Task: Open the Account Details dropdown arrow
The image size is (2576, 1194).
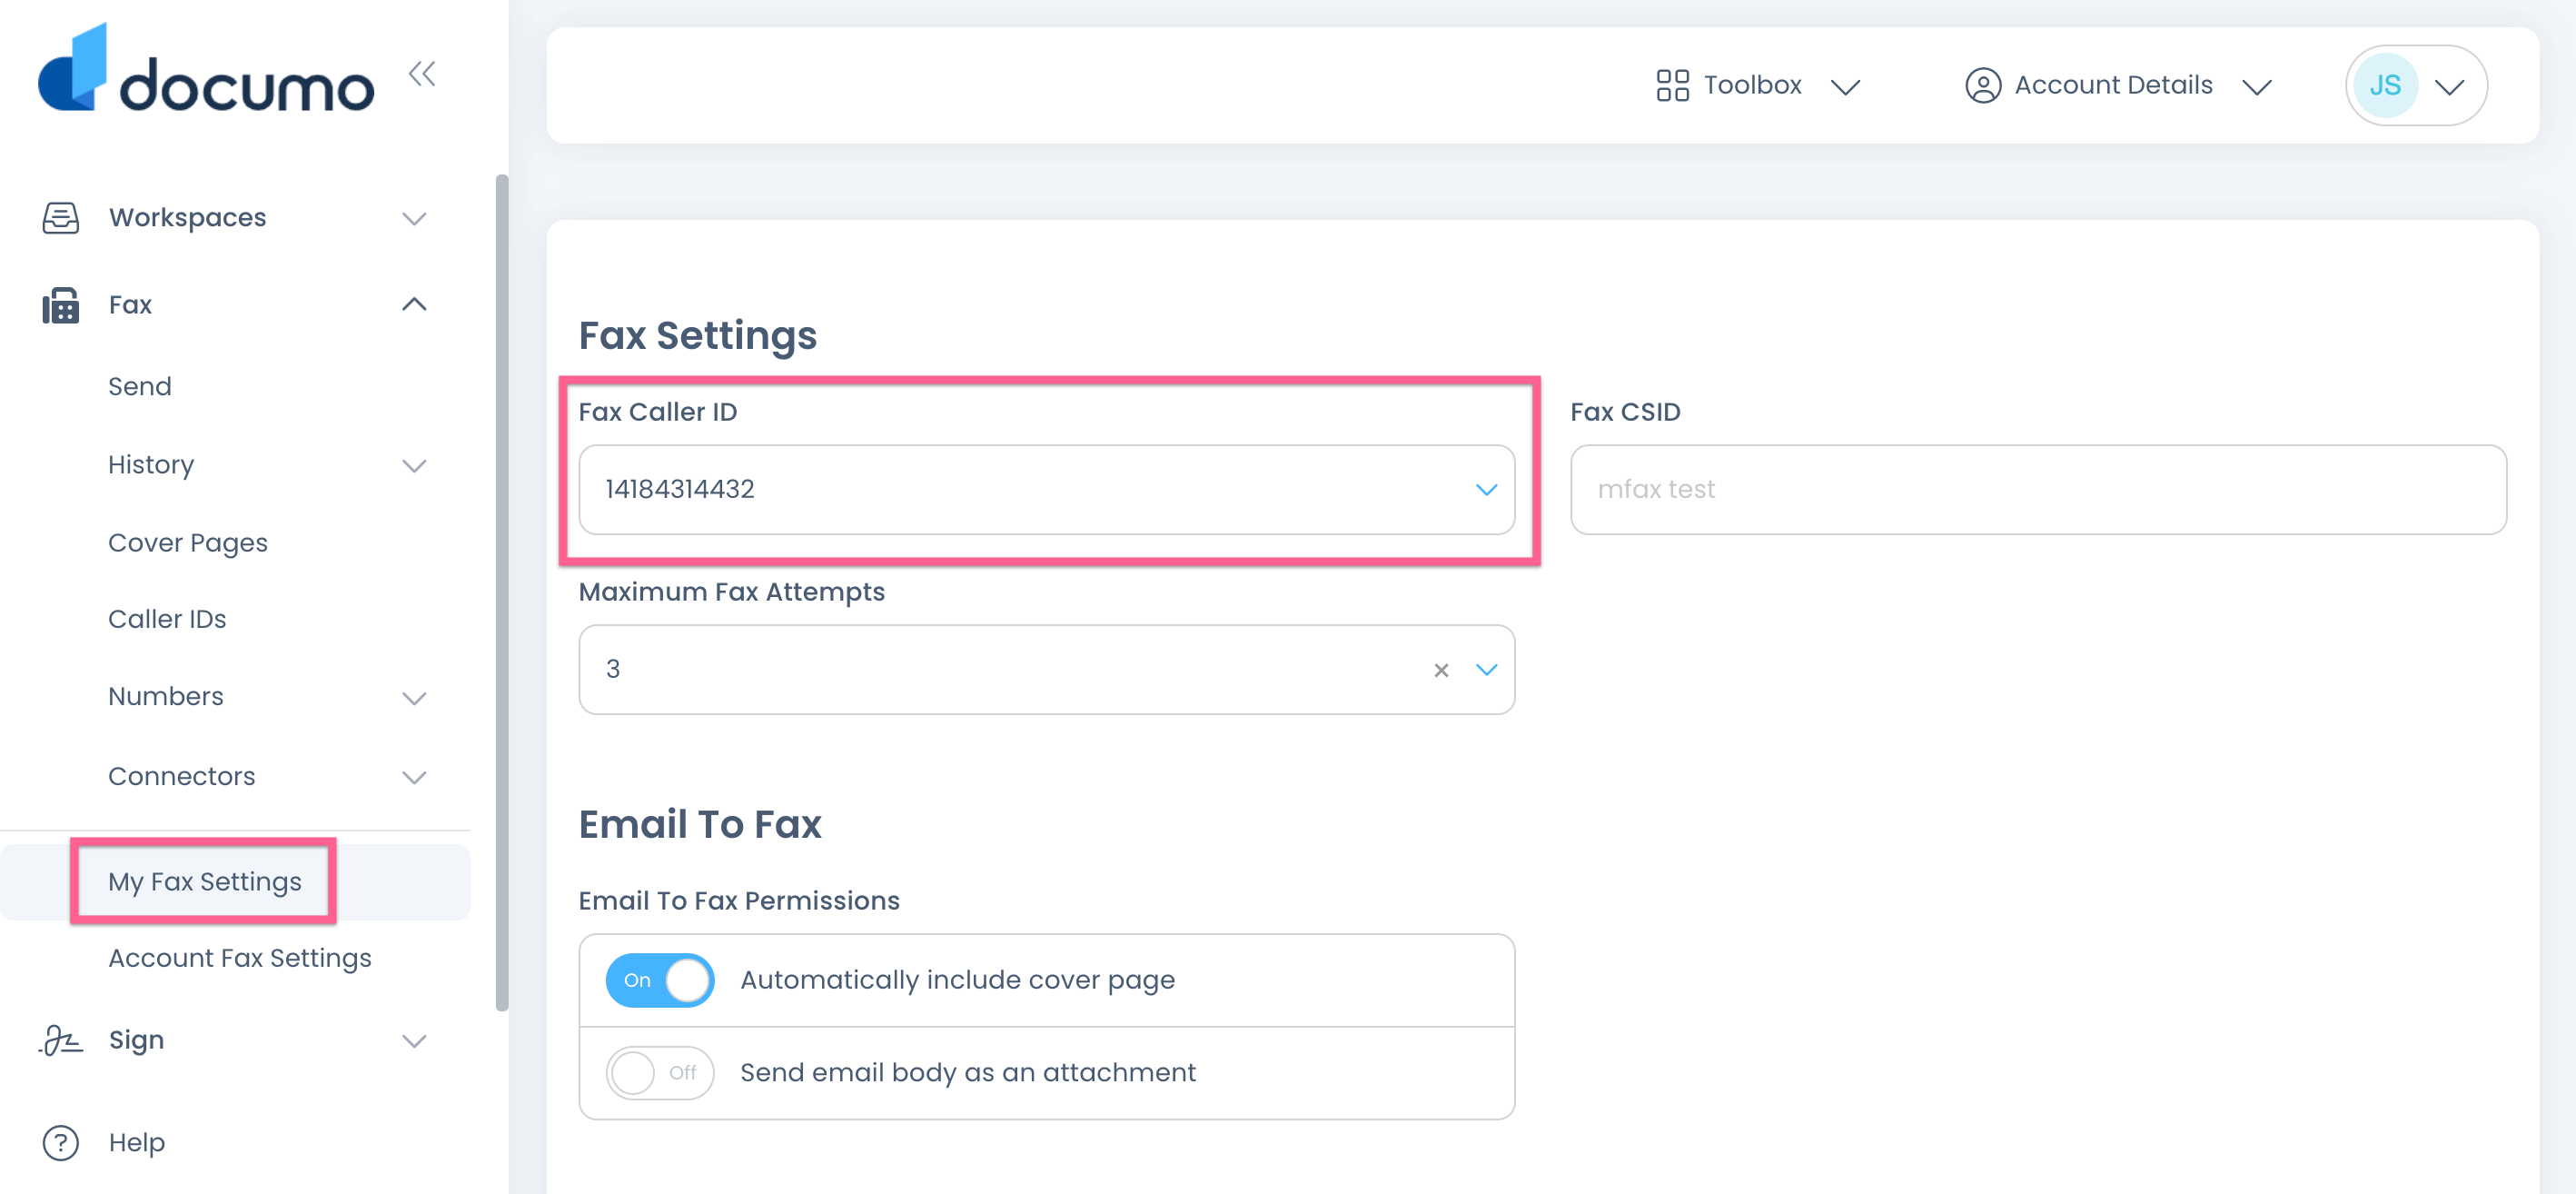Action: (x=2257, y=87)
